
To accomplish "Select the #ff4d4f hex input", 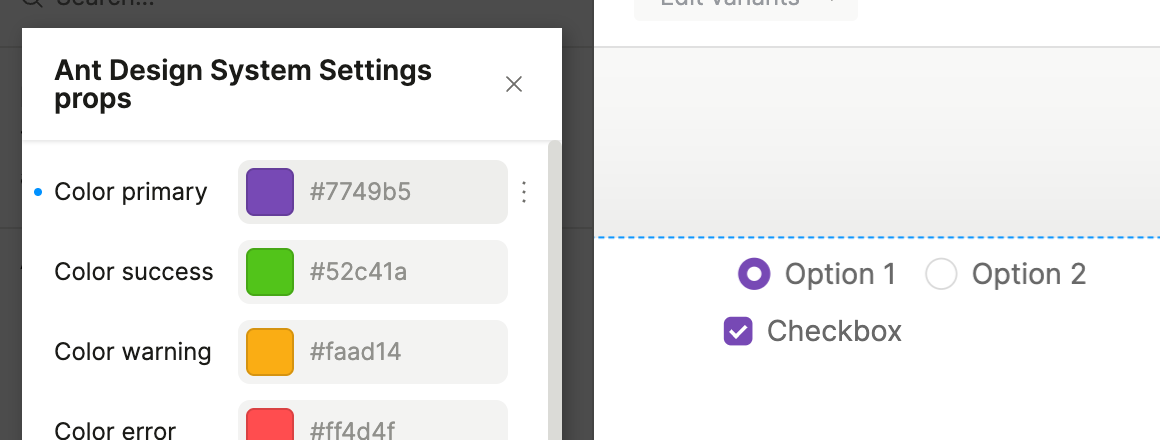I will pos(400,430).
